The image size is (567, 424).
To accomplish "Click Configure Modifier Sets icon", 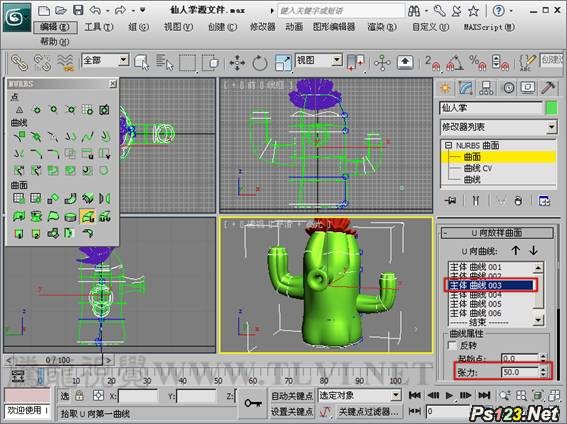I will pyautogui.click(x=544, y=201).
